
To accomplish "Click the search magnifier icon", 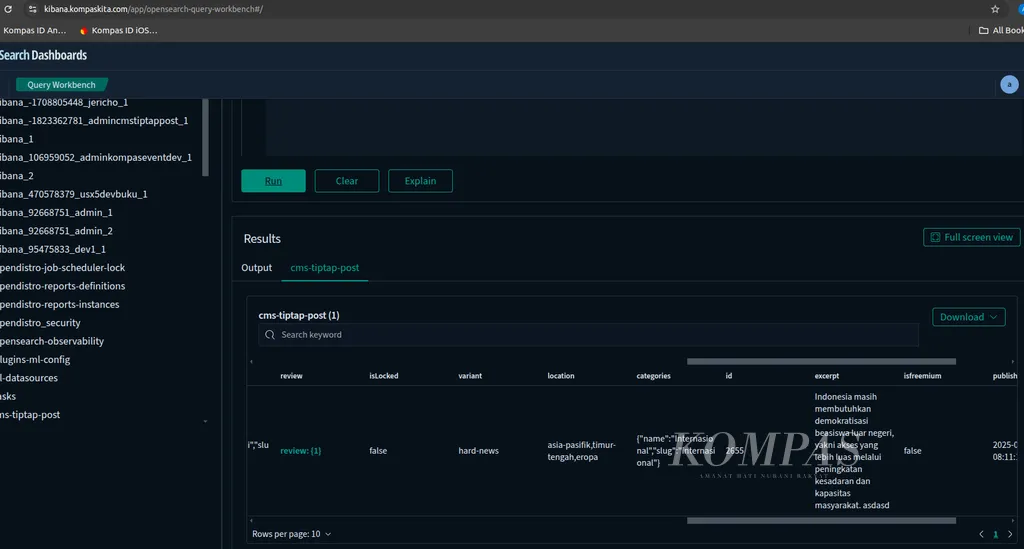I will (270, 334).
